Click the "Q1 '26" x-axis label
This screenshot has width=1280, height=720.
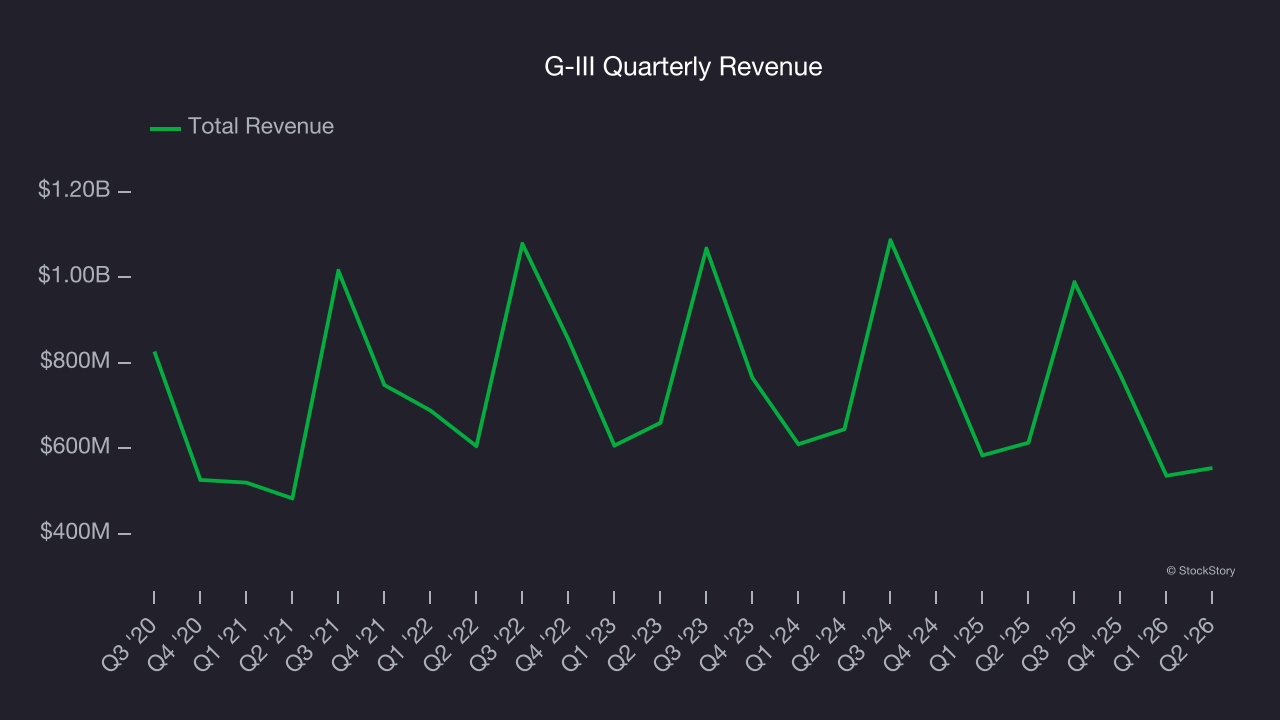click(1144, 645)
